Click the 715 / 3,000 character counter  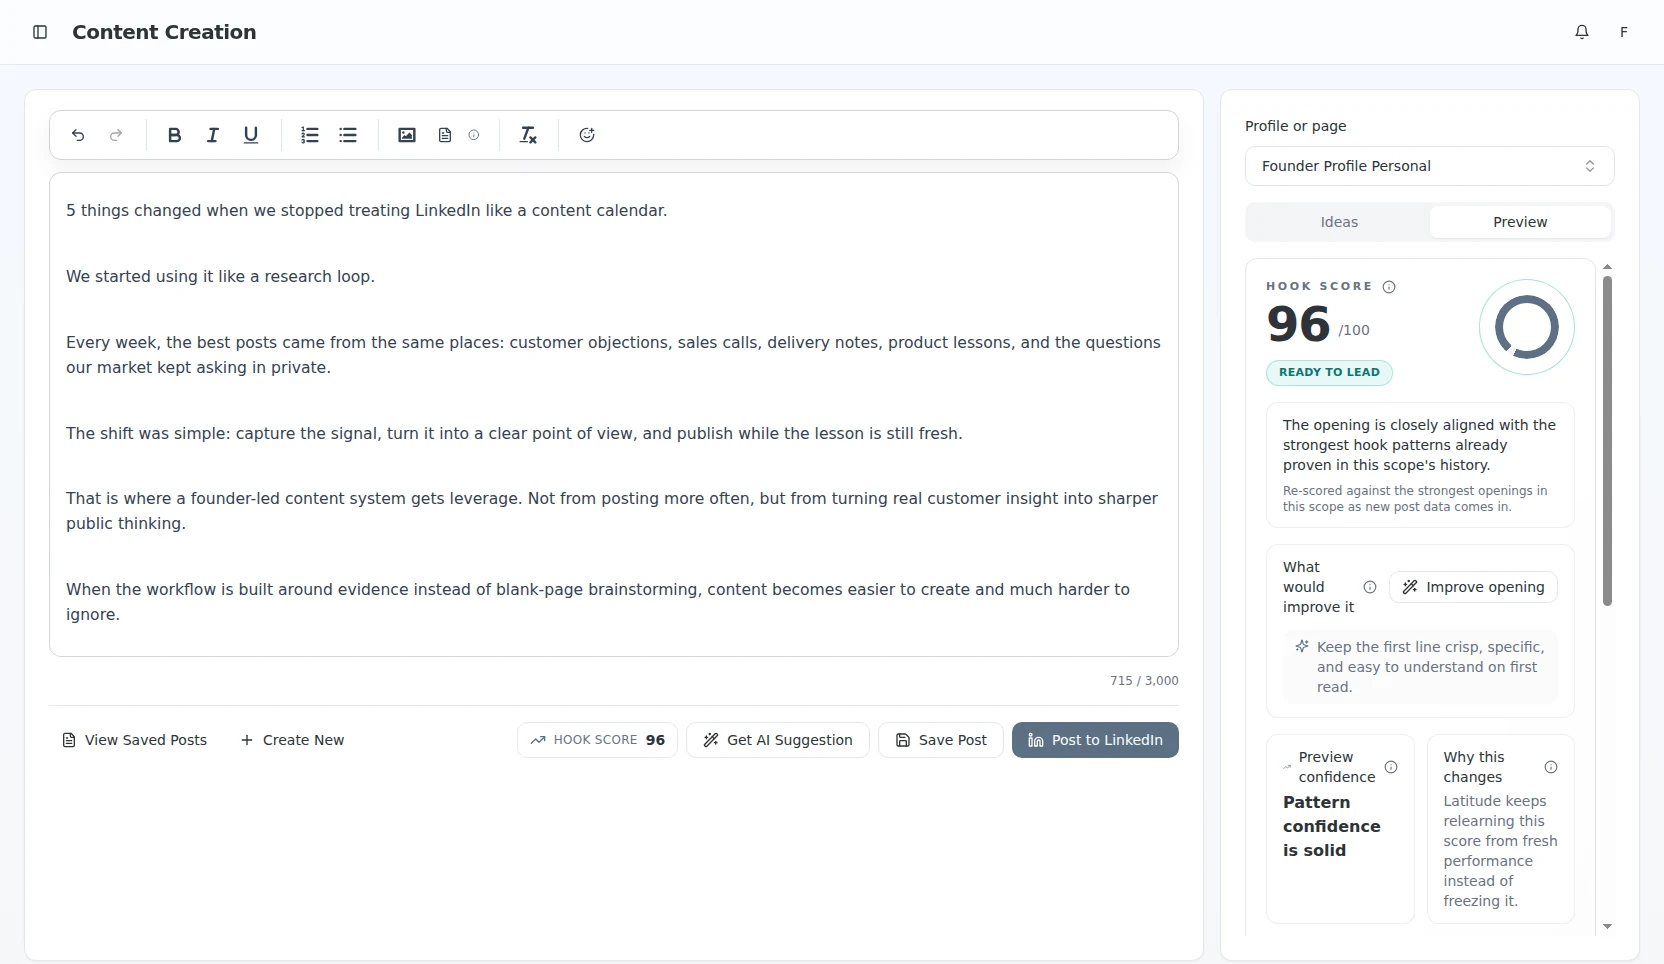(x=1144, y=680)
